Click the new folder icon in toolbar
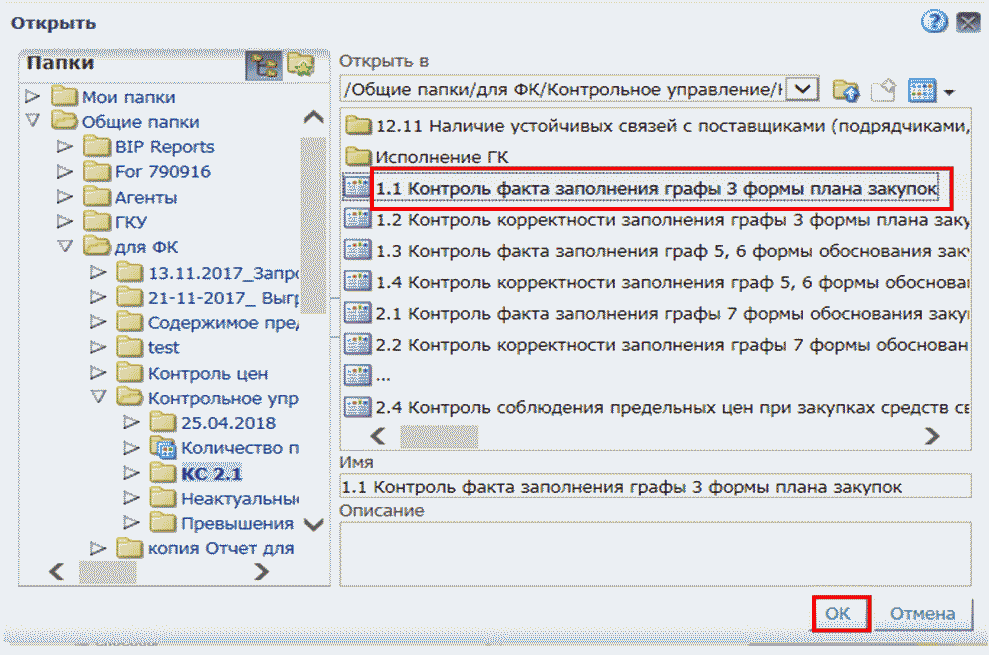This screenshot has width=989, height=655. click(882, 90)
